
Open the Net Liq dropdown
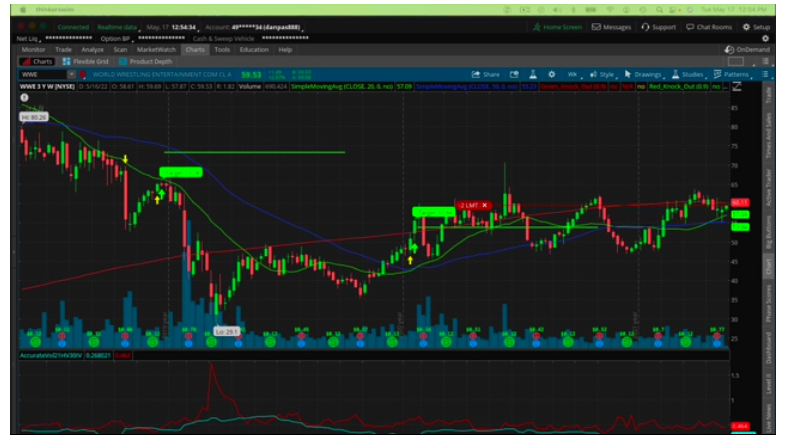[x=28, y=38]
